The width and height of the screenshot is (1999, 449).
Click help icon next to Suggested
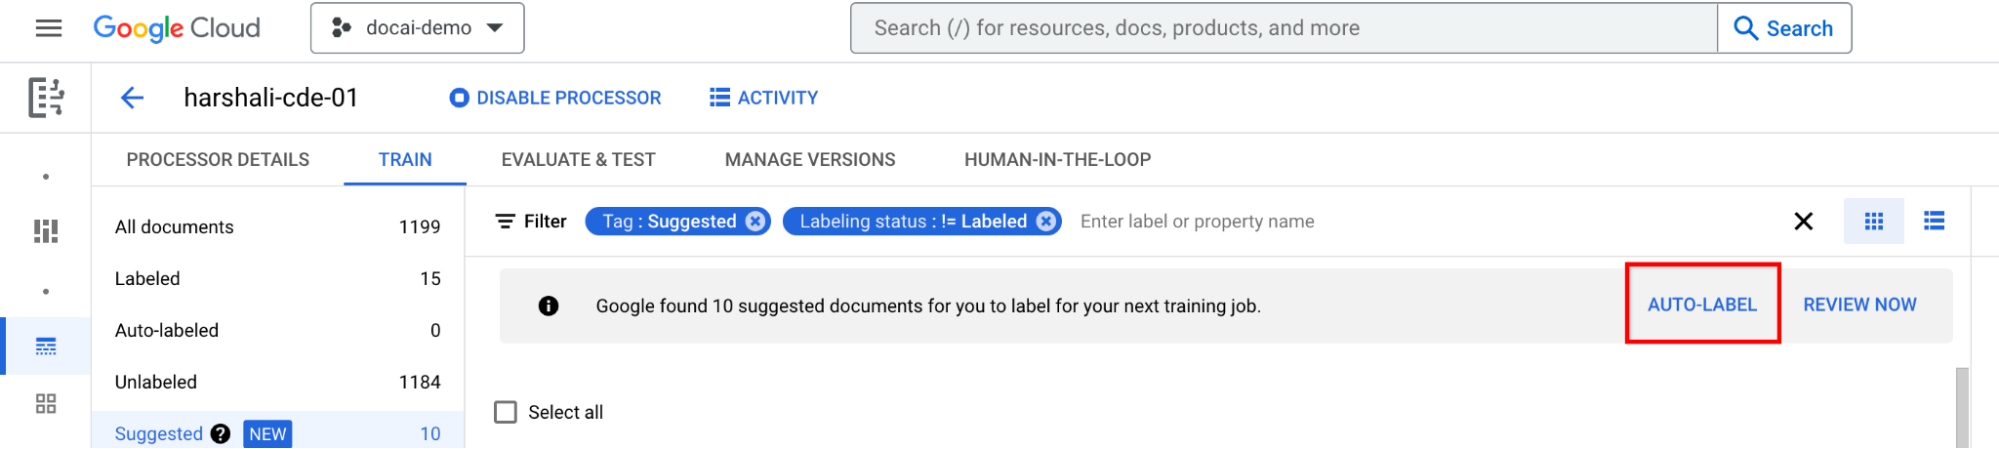pyautogui.click(x=221, y=434)
